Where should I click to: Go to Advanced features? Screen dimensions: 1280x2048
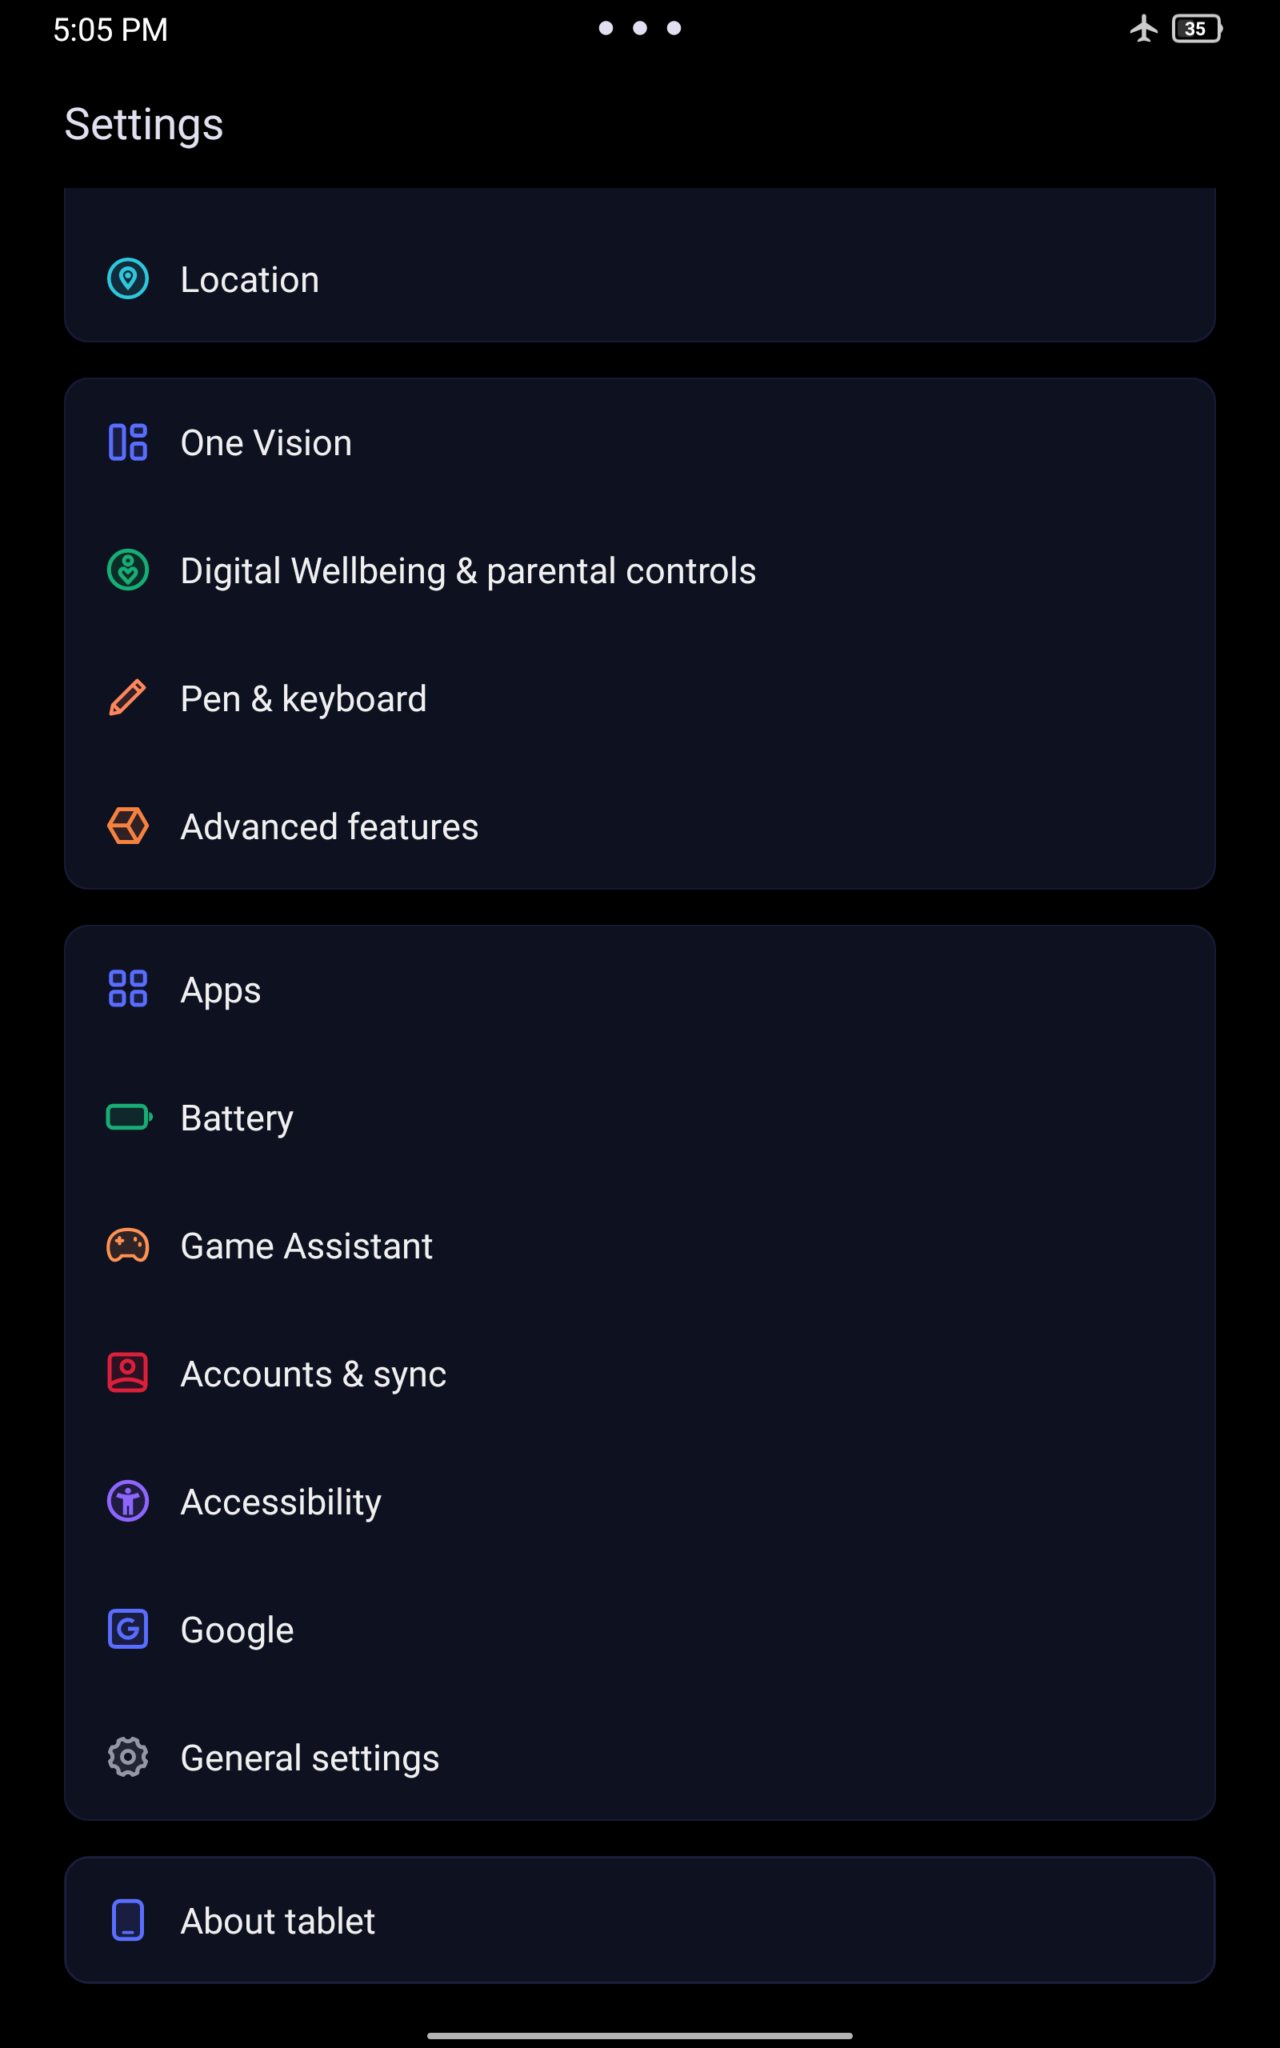329,827
